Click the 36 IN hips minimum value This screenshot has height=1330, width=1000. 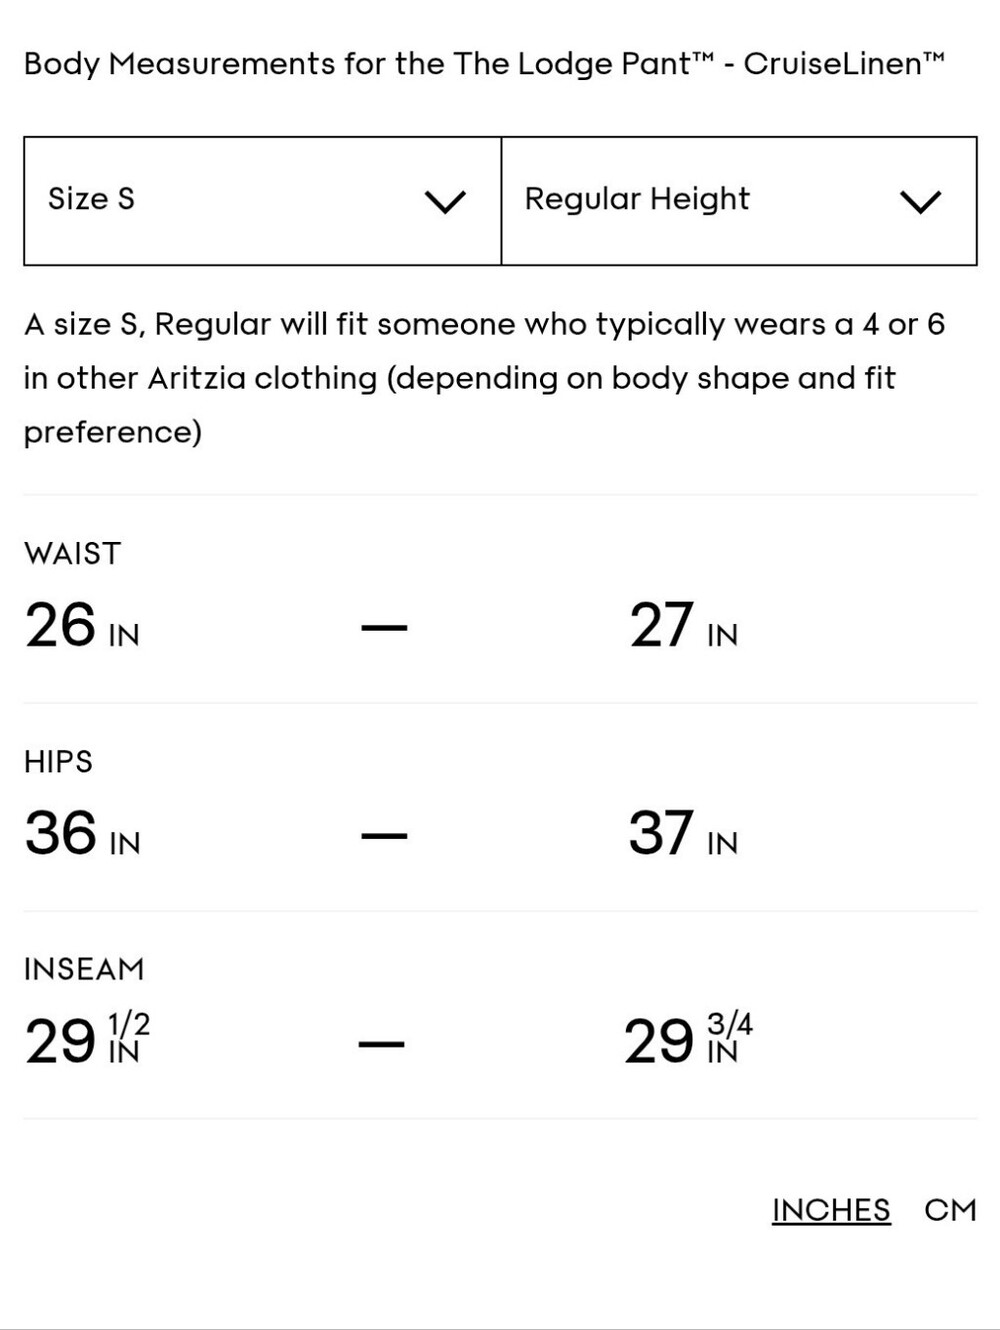[82, 834]
